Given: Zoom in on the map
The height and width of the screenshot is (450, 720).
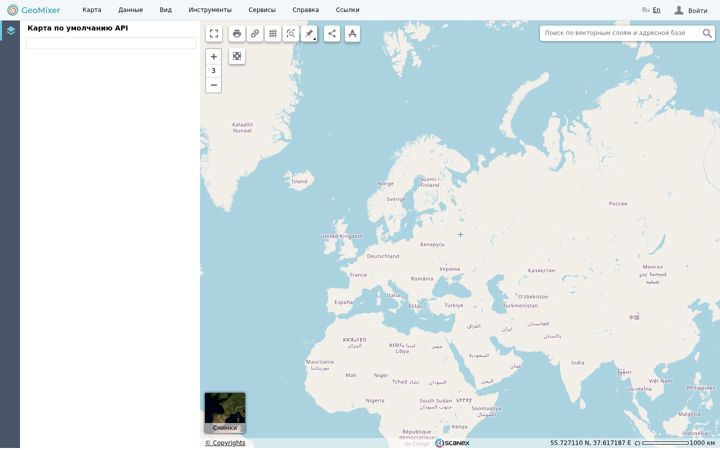Looking at the screenshot, I should tap(214, 56).
